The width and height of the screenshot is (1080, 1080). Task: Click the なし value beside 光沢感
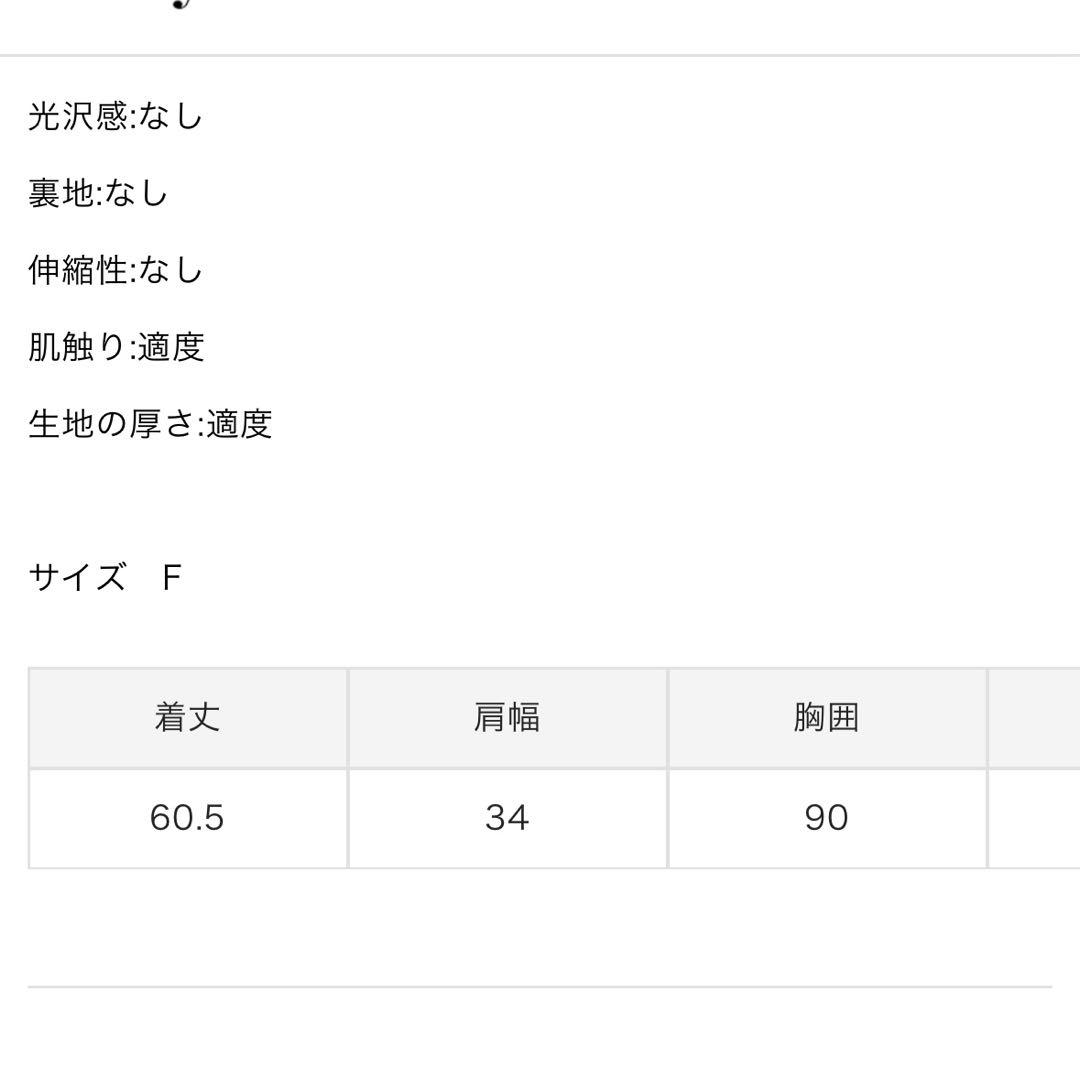(170, 117)
